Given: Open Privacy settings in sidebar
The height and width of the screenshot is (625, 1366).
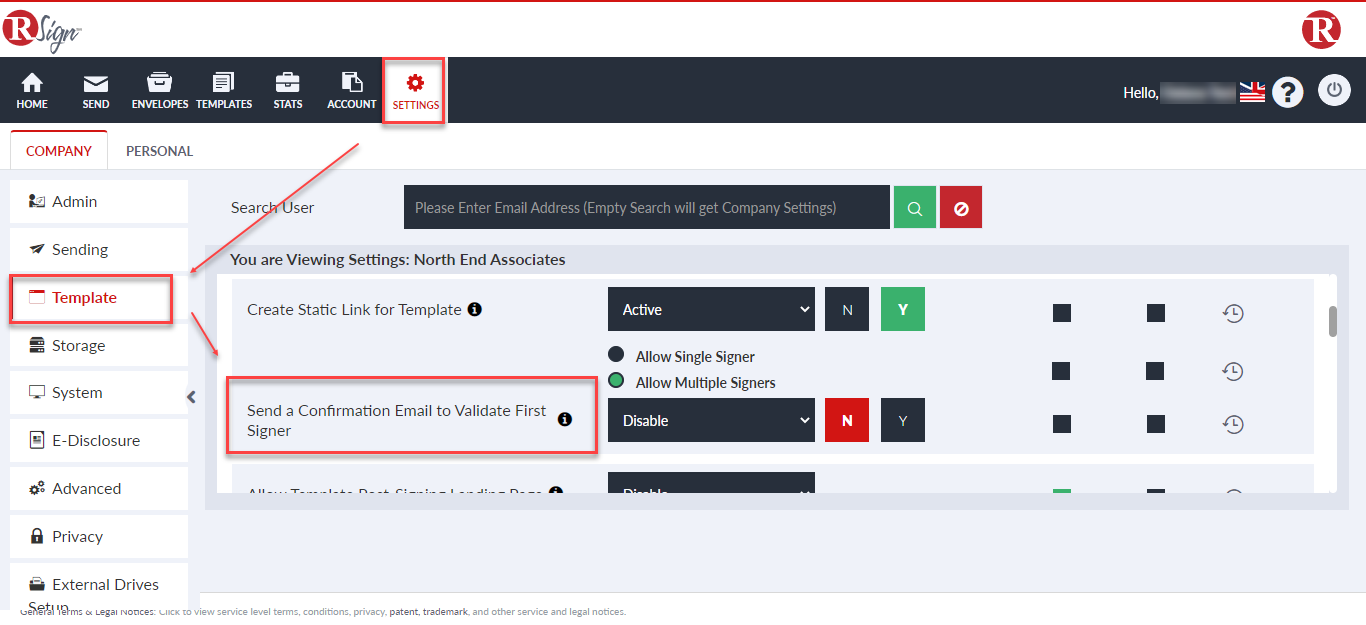Looking at the screenshot, I should click(x=99, y=536).
